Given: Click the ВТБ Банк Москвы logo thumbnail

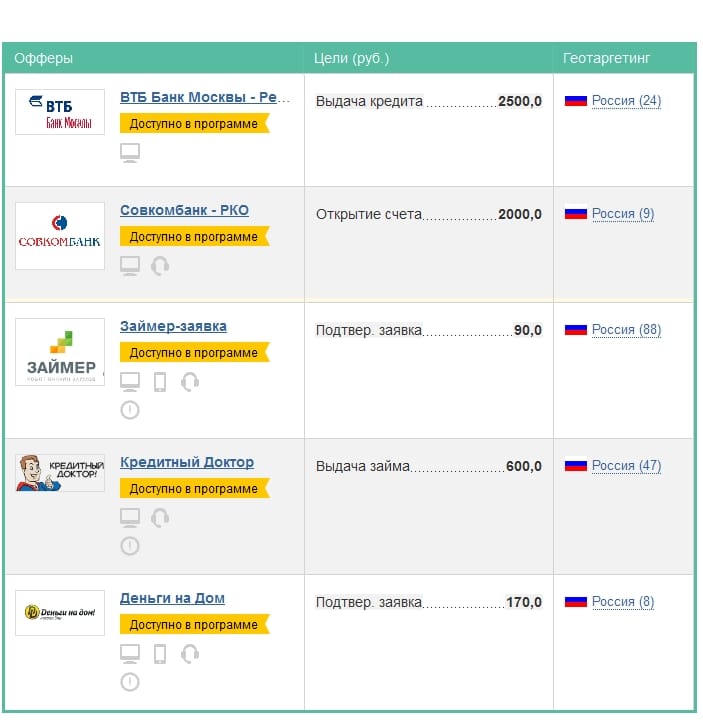Looking at the screenshot, I should [x=60, y=112].
